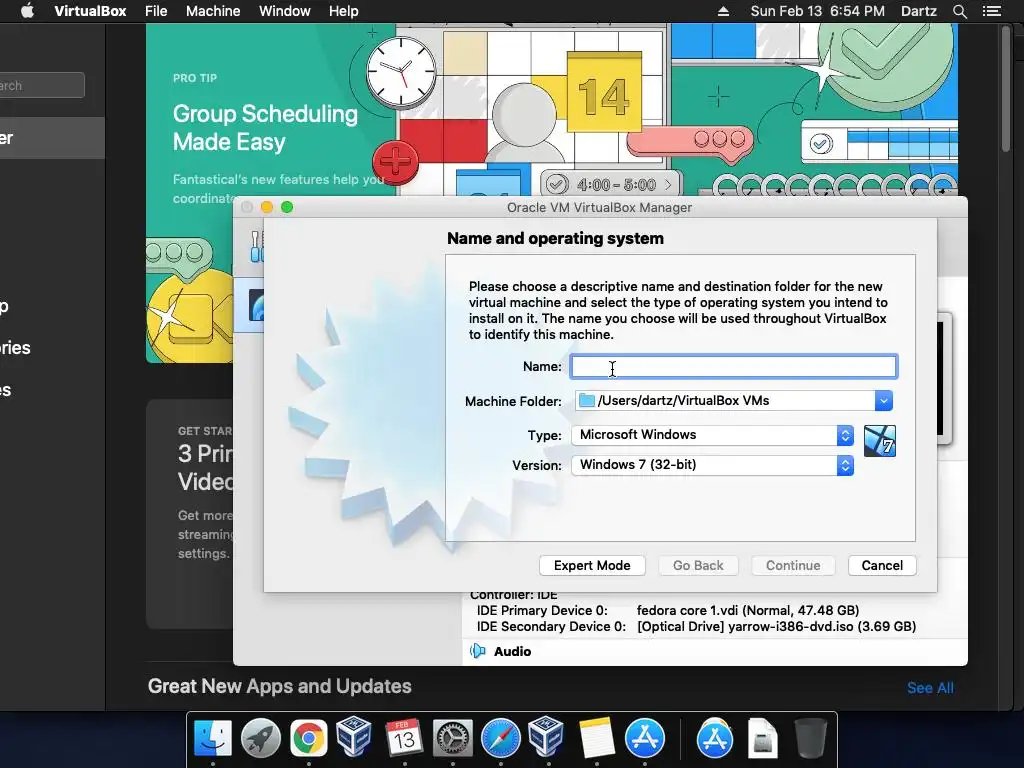This screenshot has height=768, width=1024.
Task: Open Safari compass icon in Dock
Action: 501,738
